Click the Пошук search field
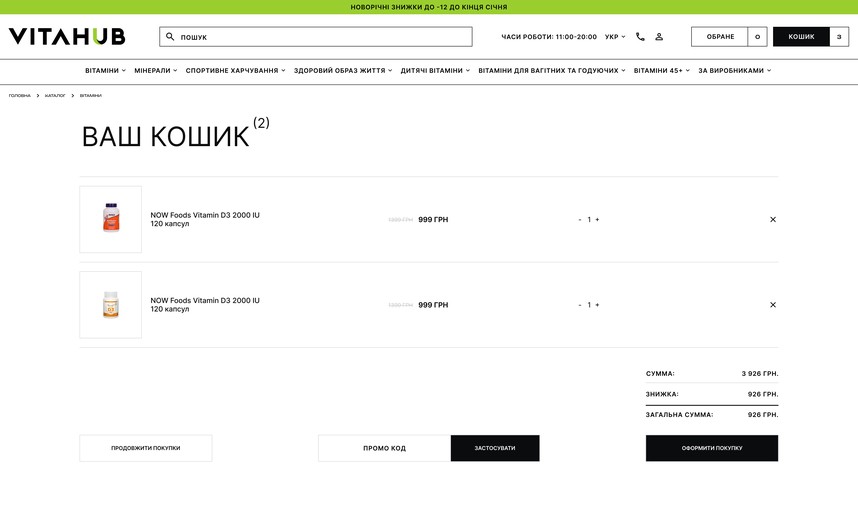This screenshot has height=524, width=858. tap(316, 37)
